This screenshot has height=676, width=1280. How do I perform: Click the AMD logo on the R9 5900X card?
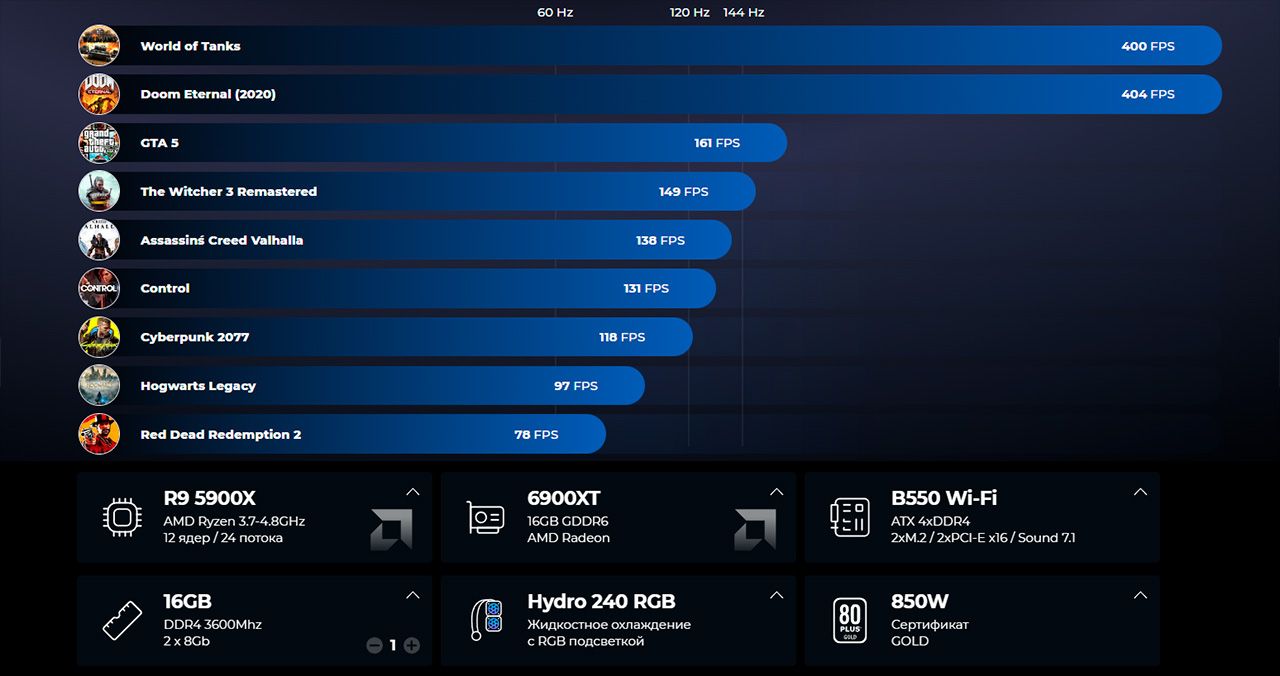coord(391,530)
